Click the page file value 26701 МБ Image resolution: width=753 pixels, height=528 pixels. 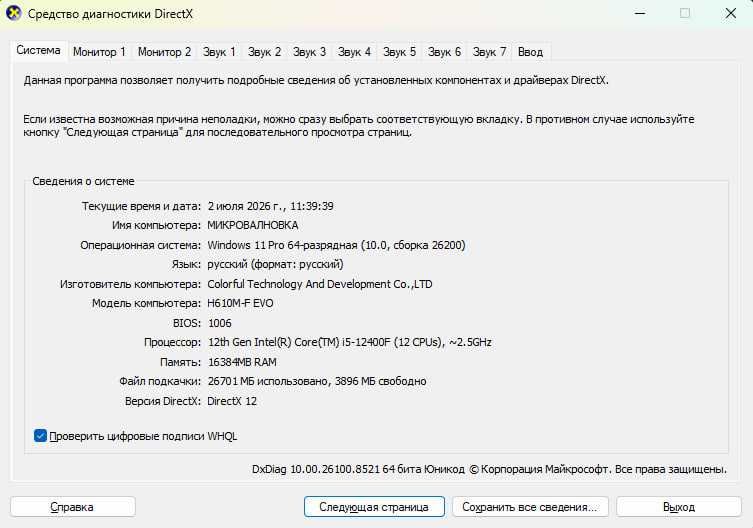(x=317, y=381)
